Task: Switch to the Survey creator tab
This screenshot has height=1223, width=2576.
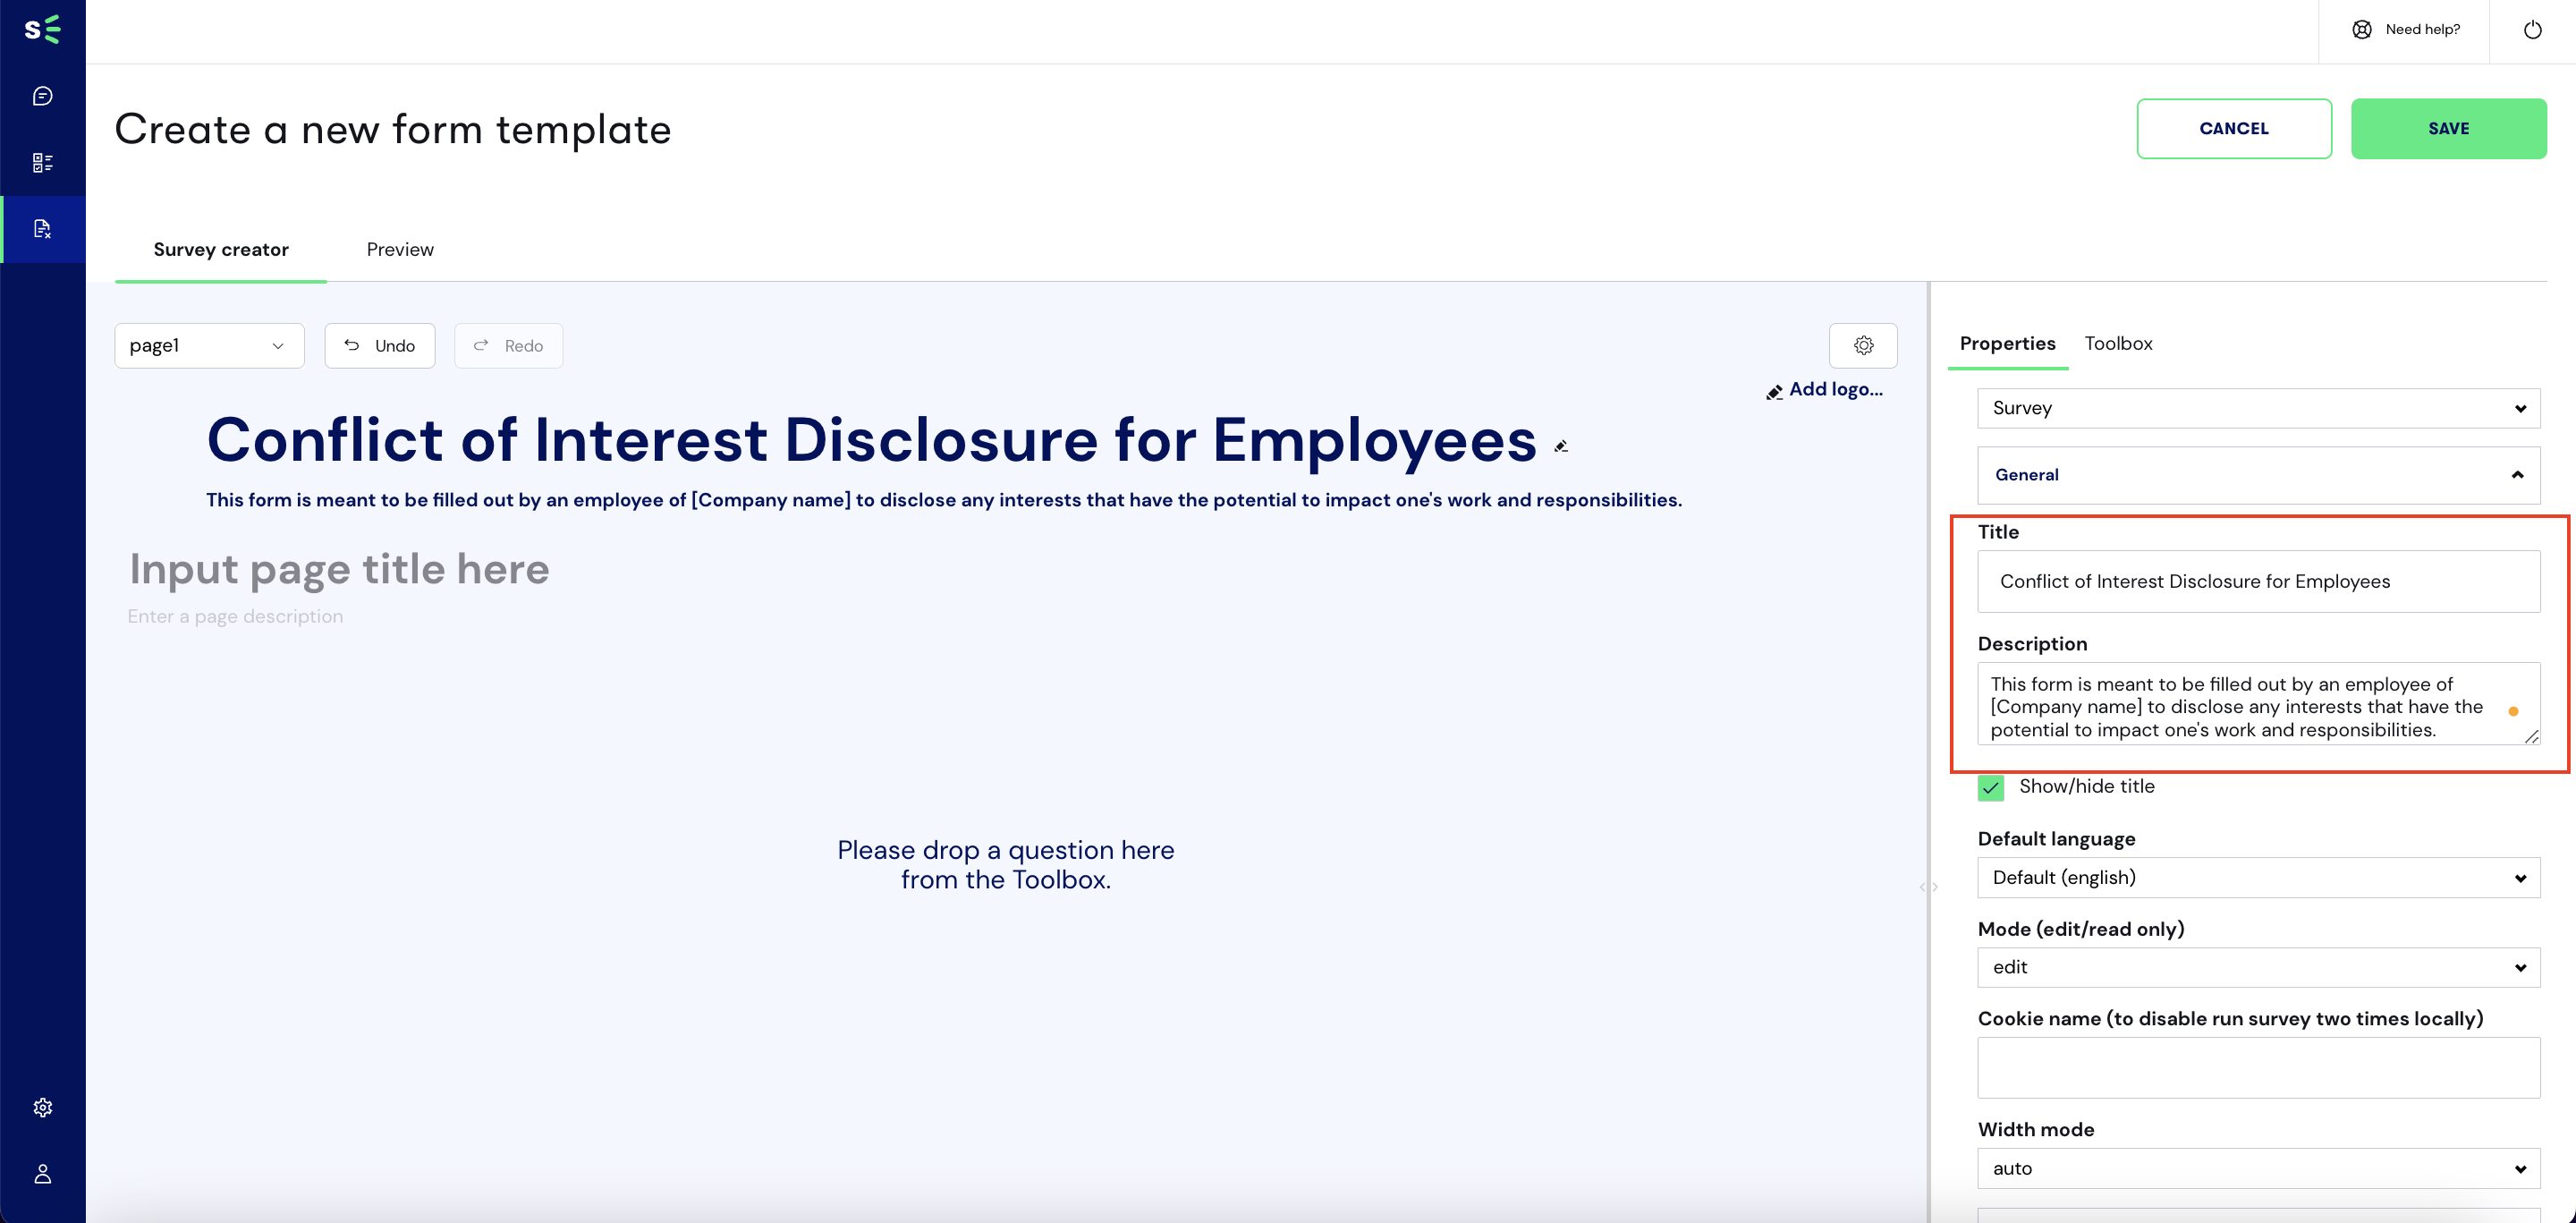Action: pyautogui.click(x=221, y=249)
